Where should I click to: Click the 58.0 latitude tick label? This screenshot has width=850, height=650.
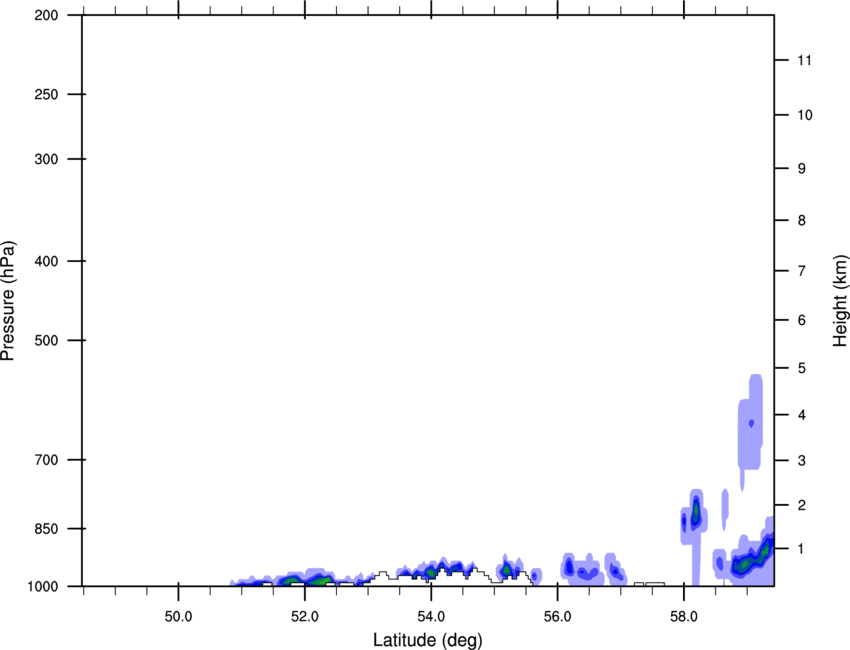684,617
